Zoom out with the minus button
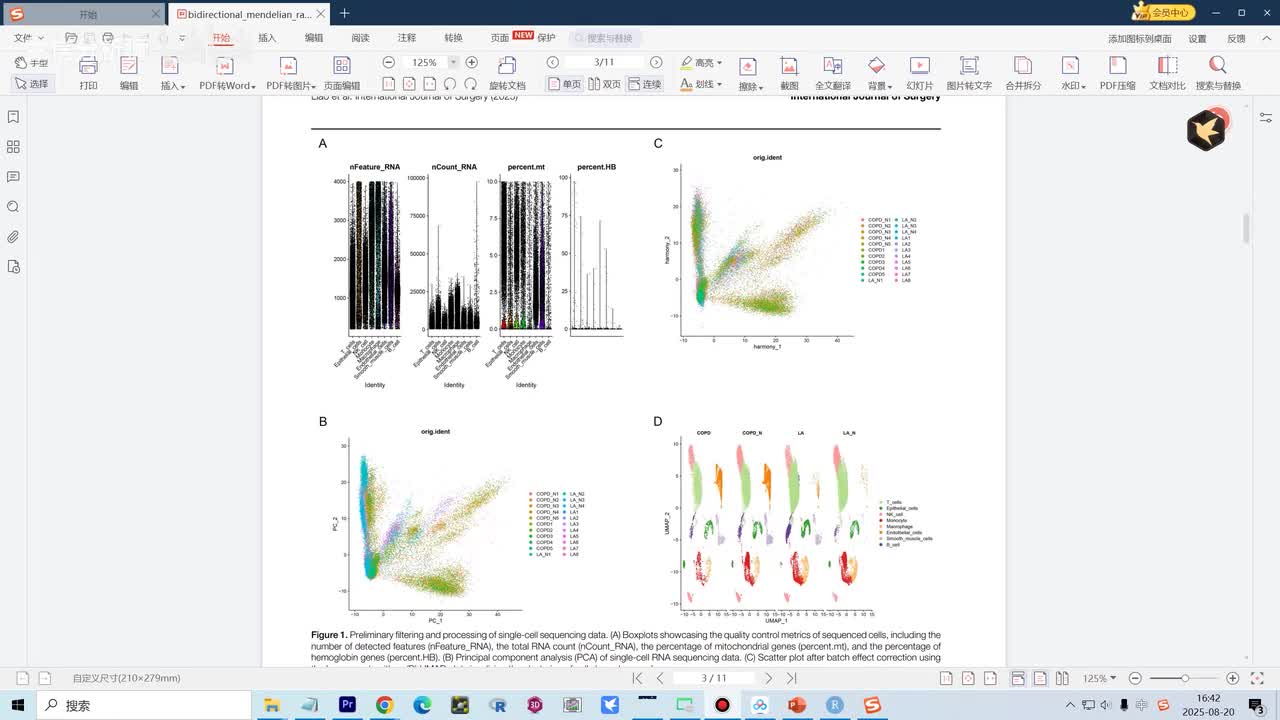 click(389, 62)
